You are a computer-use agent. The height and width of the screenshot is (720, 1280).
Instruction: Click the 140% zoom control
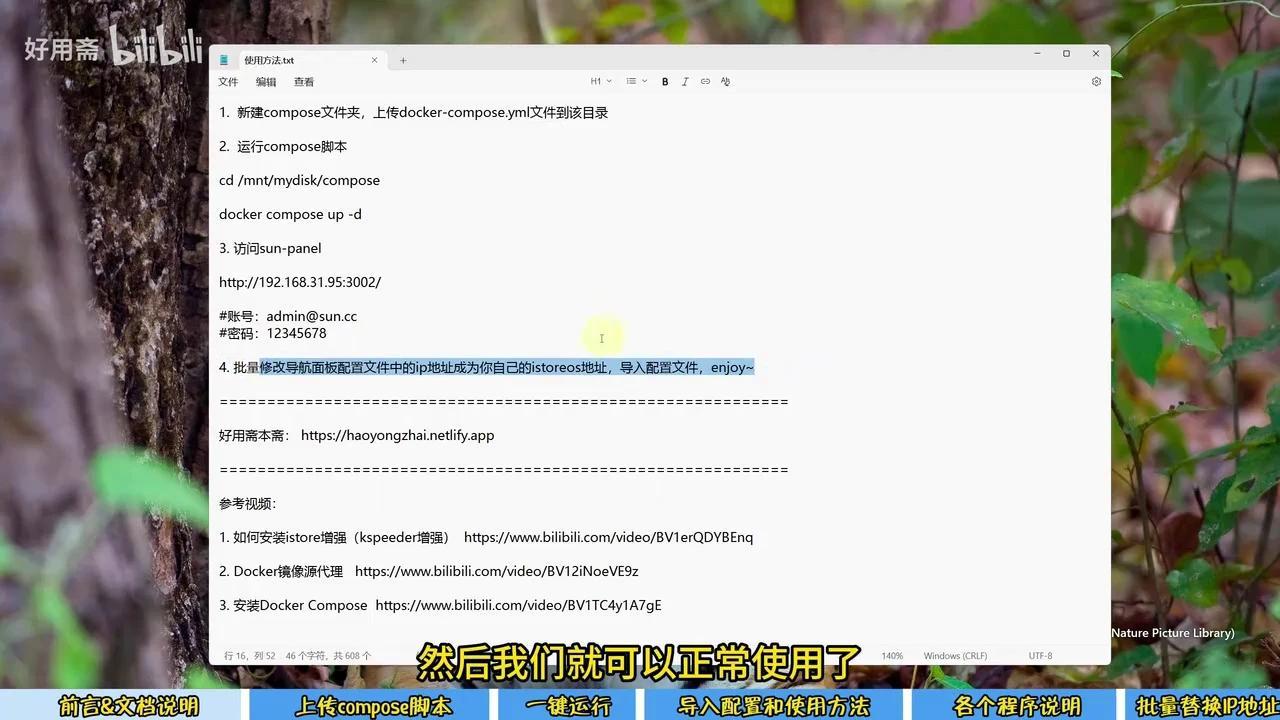click(891, 655)
